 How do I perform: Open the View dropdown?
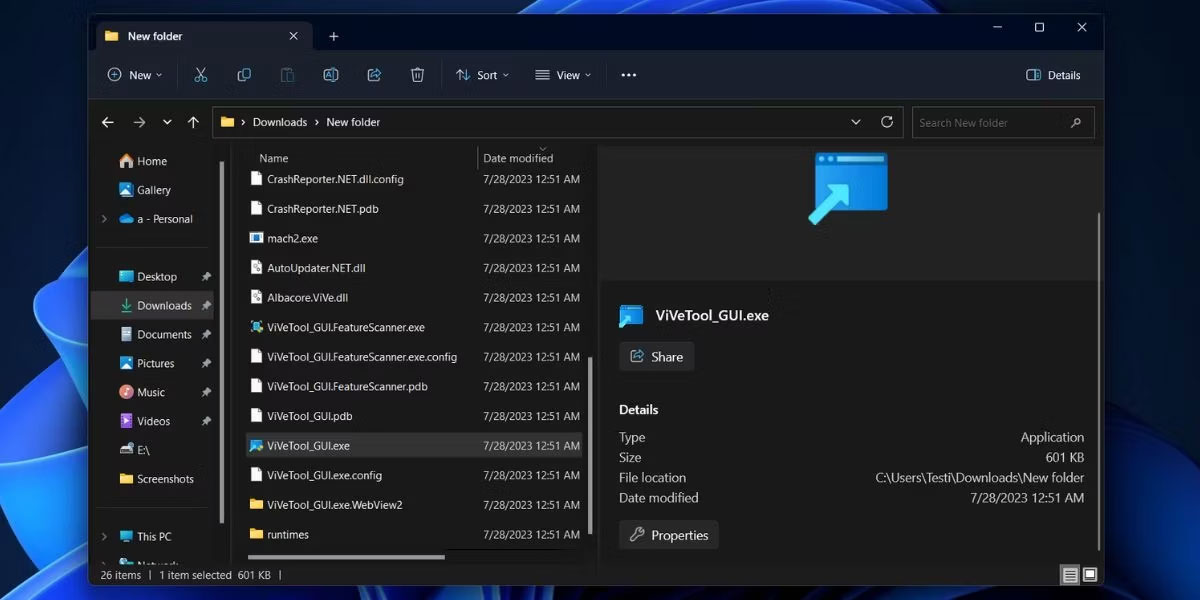563,75
